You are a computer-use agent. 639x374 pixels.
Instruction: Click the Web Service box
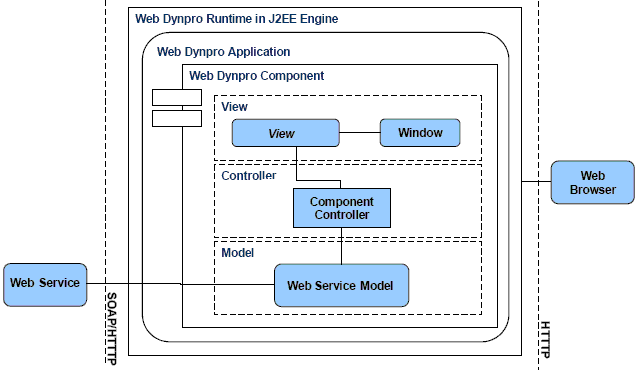pyautogui.click(x=45, y=284)
